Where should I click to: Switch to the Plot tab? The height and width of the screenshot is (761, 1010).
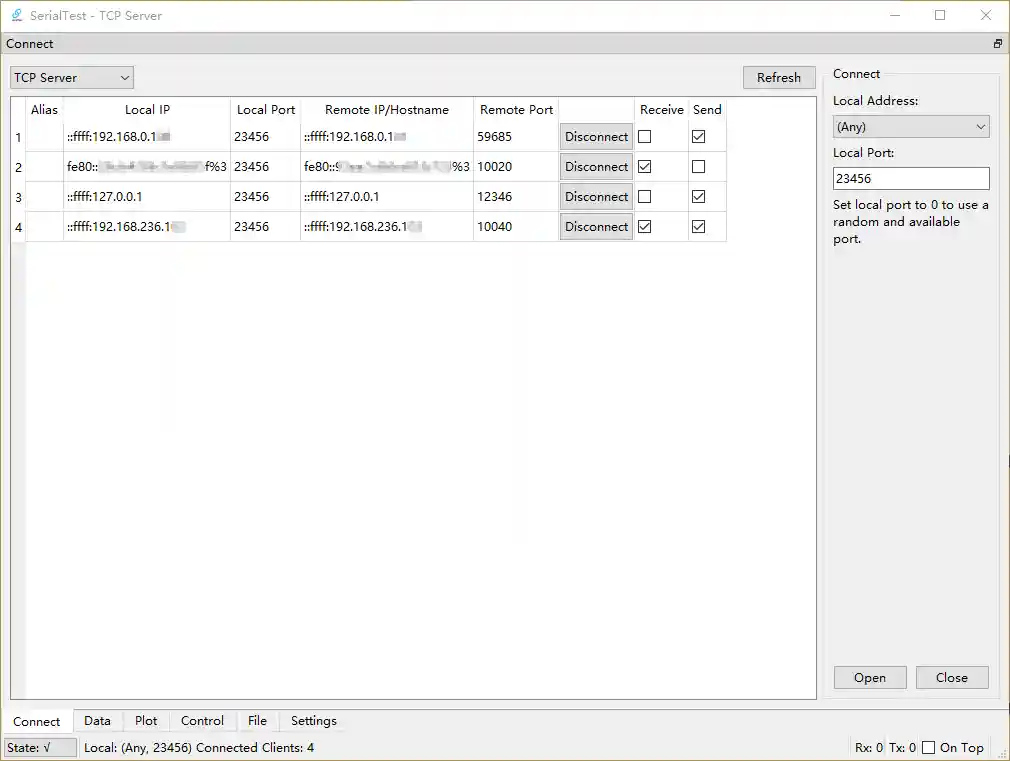pyautogui.click(x=145, y=720)
